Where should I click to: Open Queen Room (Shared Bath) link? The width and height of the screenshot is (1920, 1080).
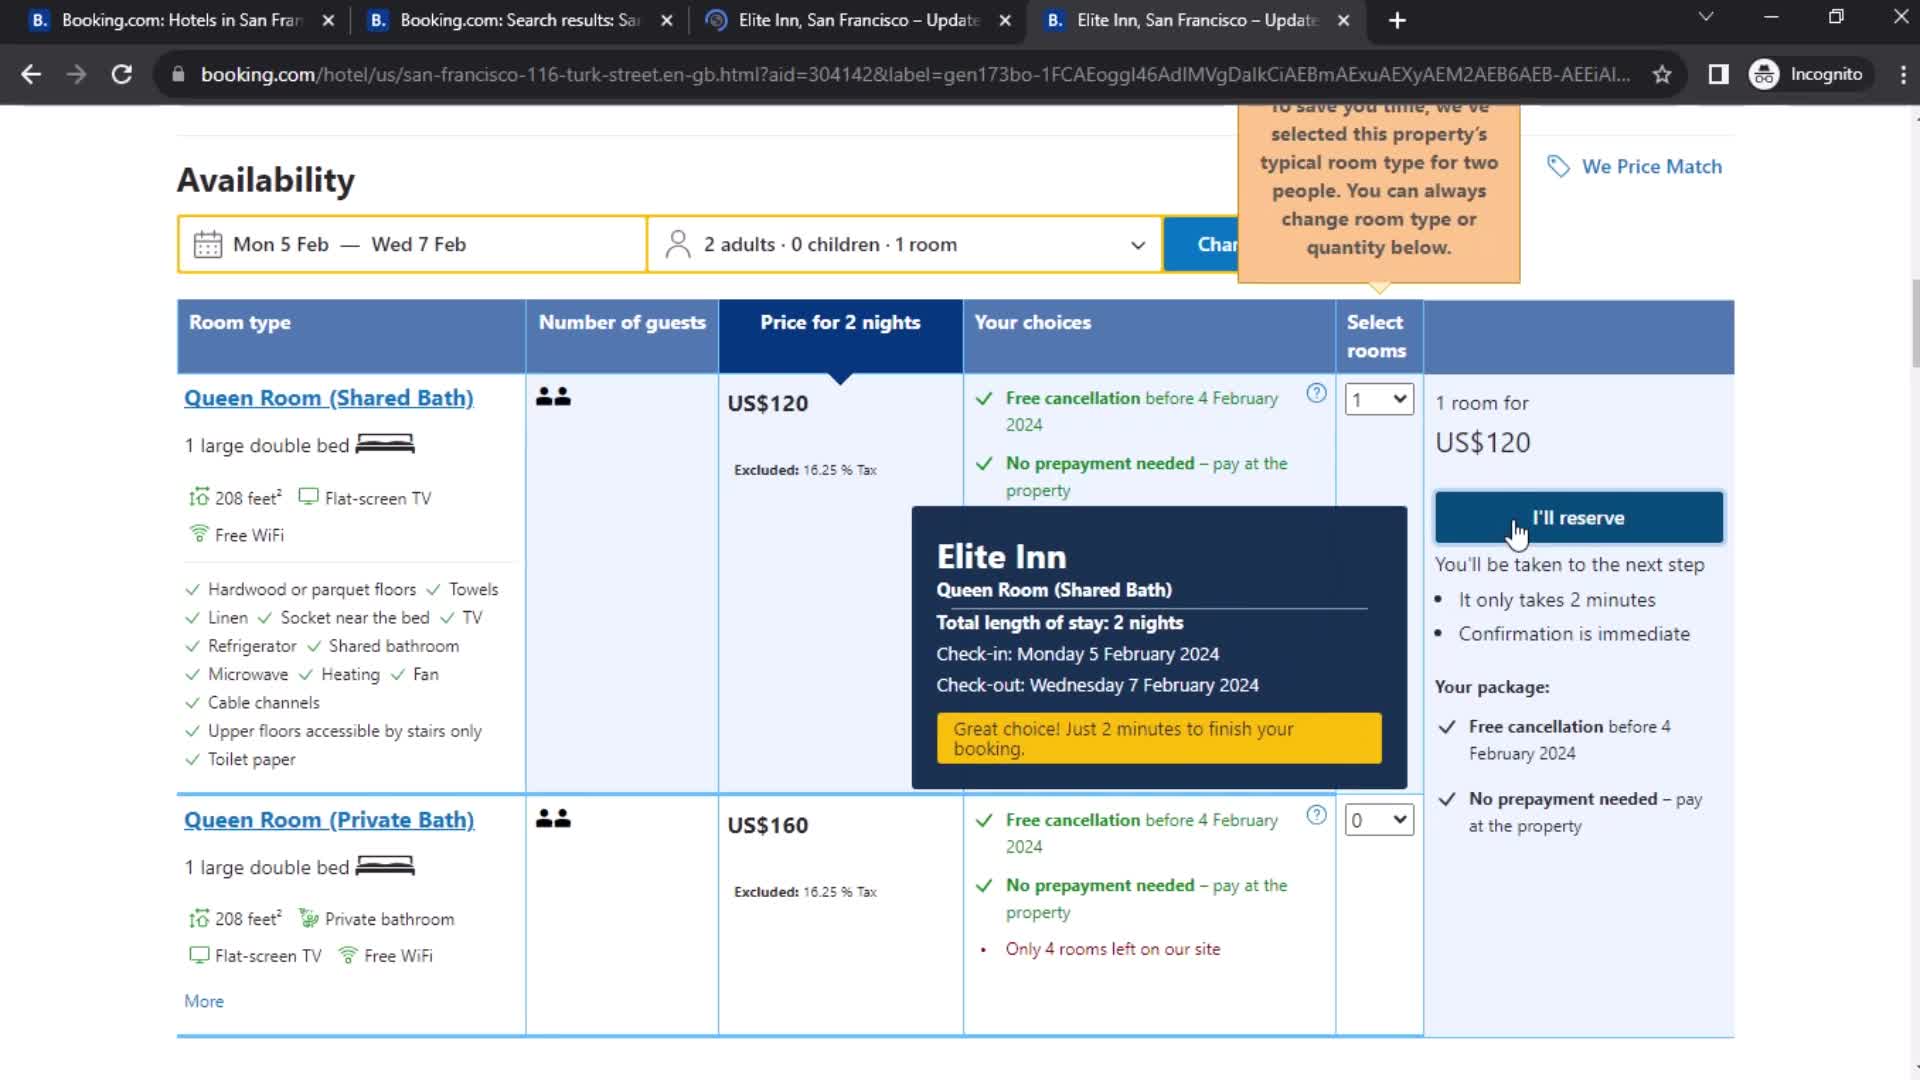(328, 397)
